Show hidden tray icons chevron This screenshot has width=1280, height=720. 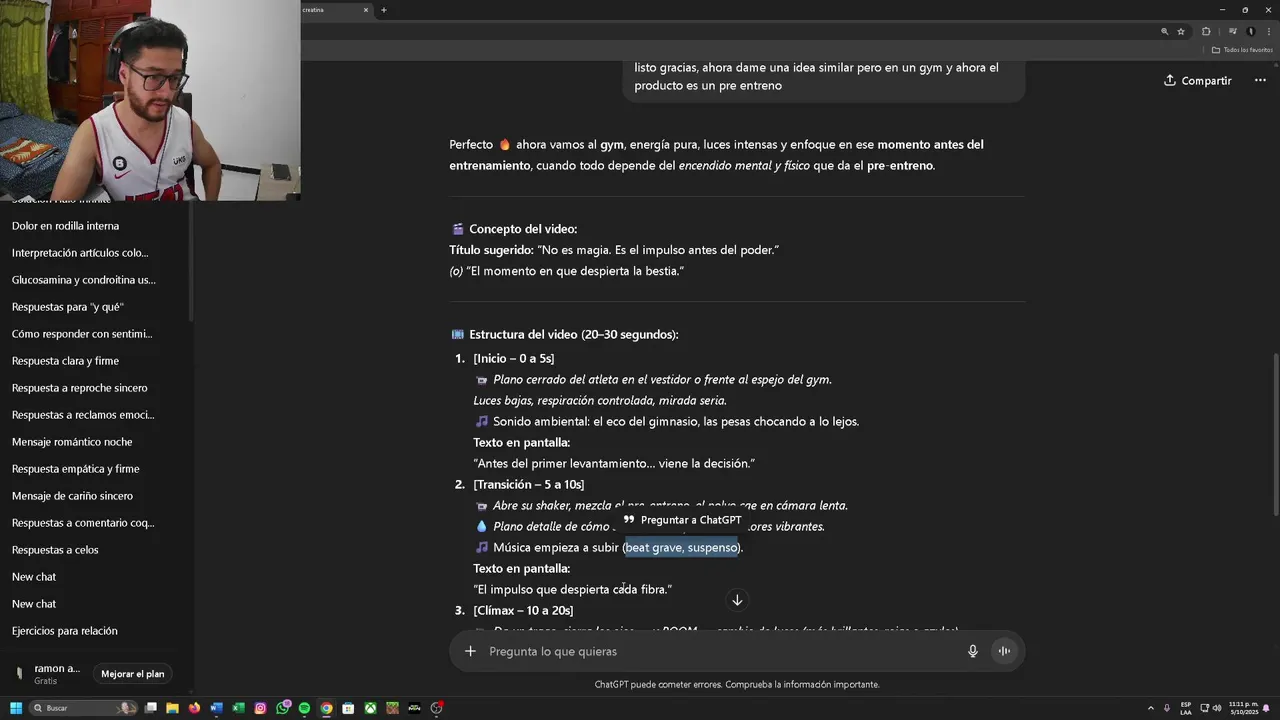(x=1152, y=708)
